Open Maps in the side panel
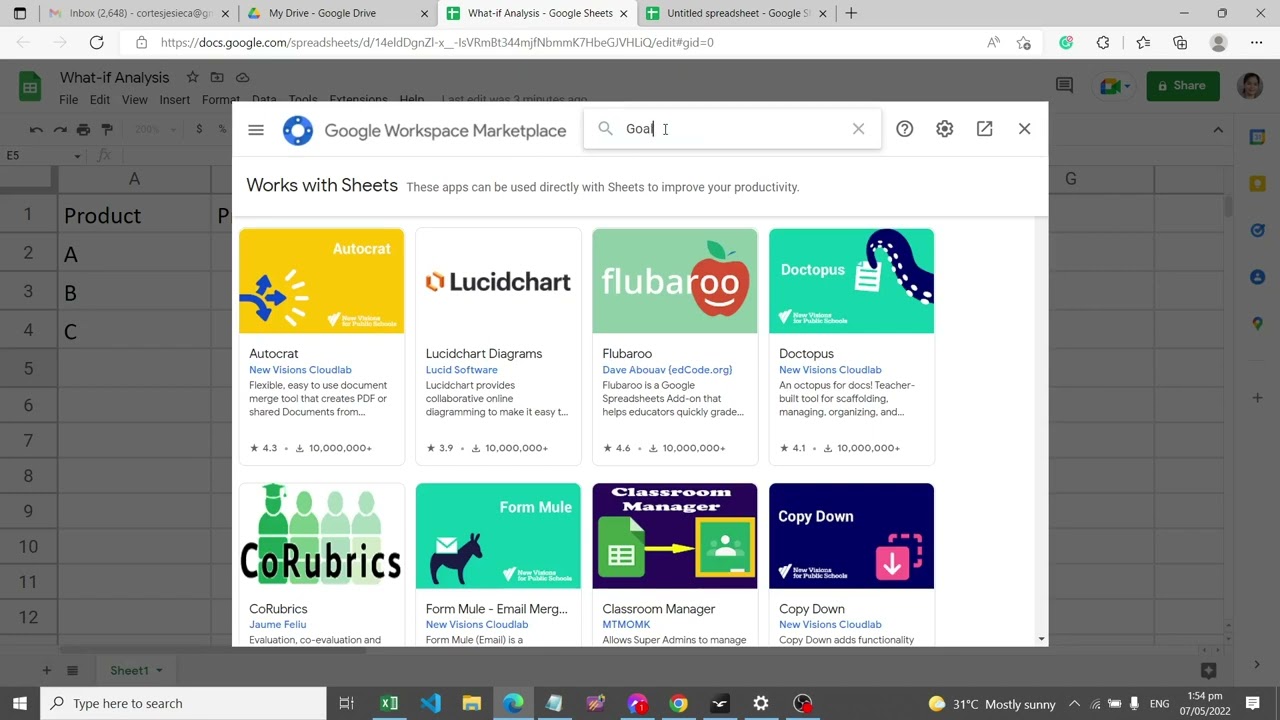 tap(1258, 324)
